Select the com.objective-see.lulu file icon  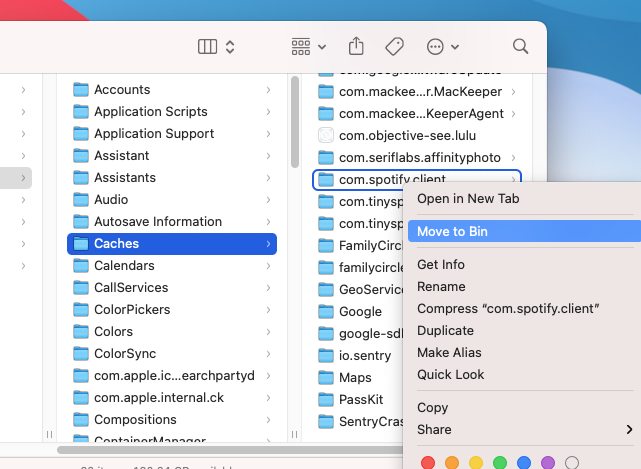tap(325, 135)
